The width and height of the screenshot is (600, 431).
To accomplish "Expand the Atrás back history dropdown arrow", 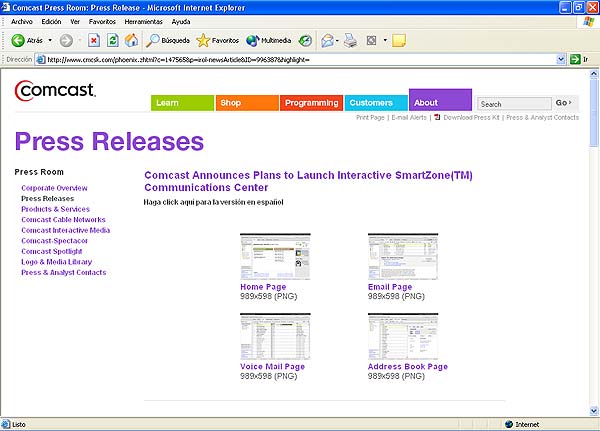I will [x=49, y=41].
